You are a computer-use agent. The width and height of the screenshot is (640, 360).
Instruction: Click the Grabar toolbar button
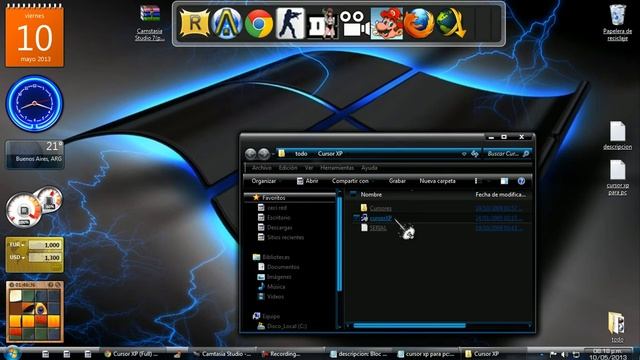(x=397, y=181)
